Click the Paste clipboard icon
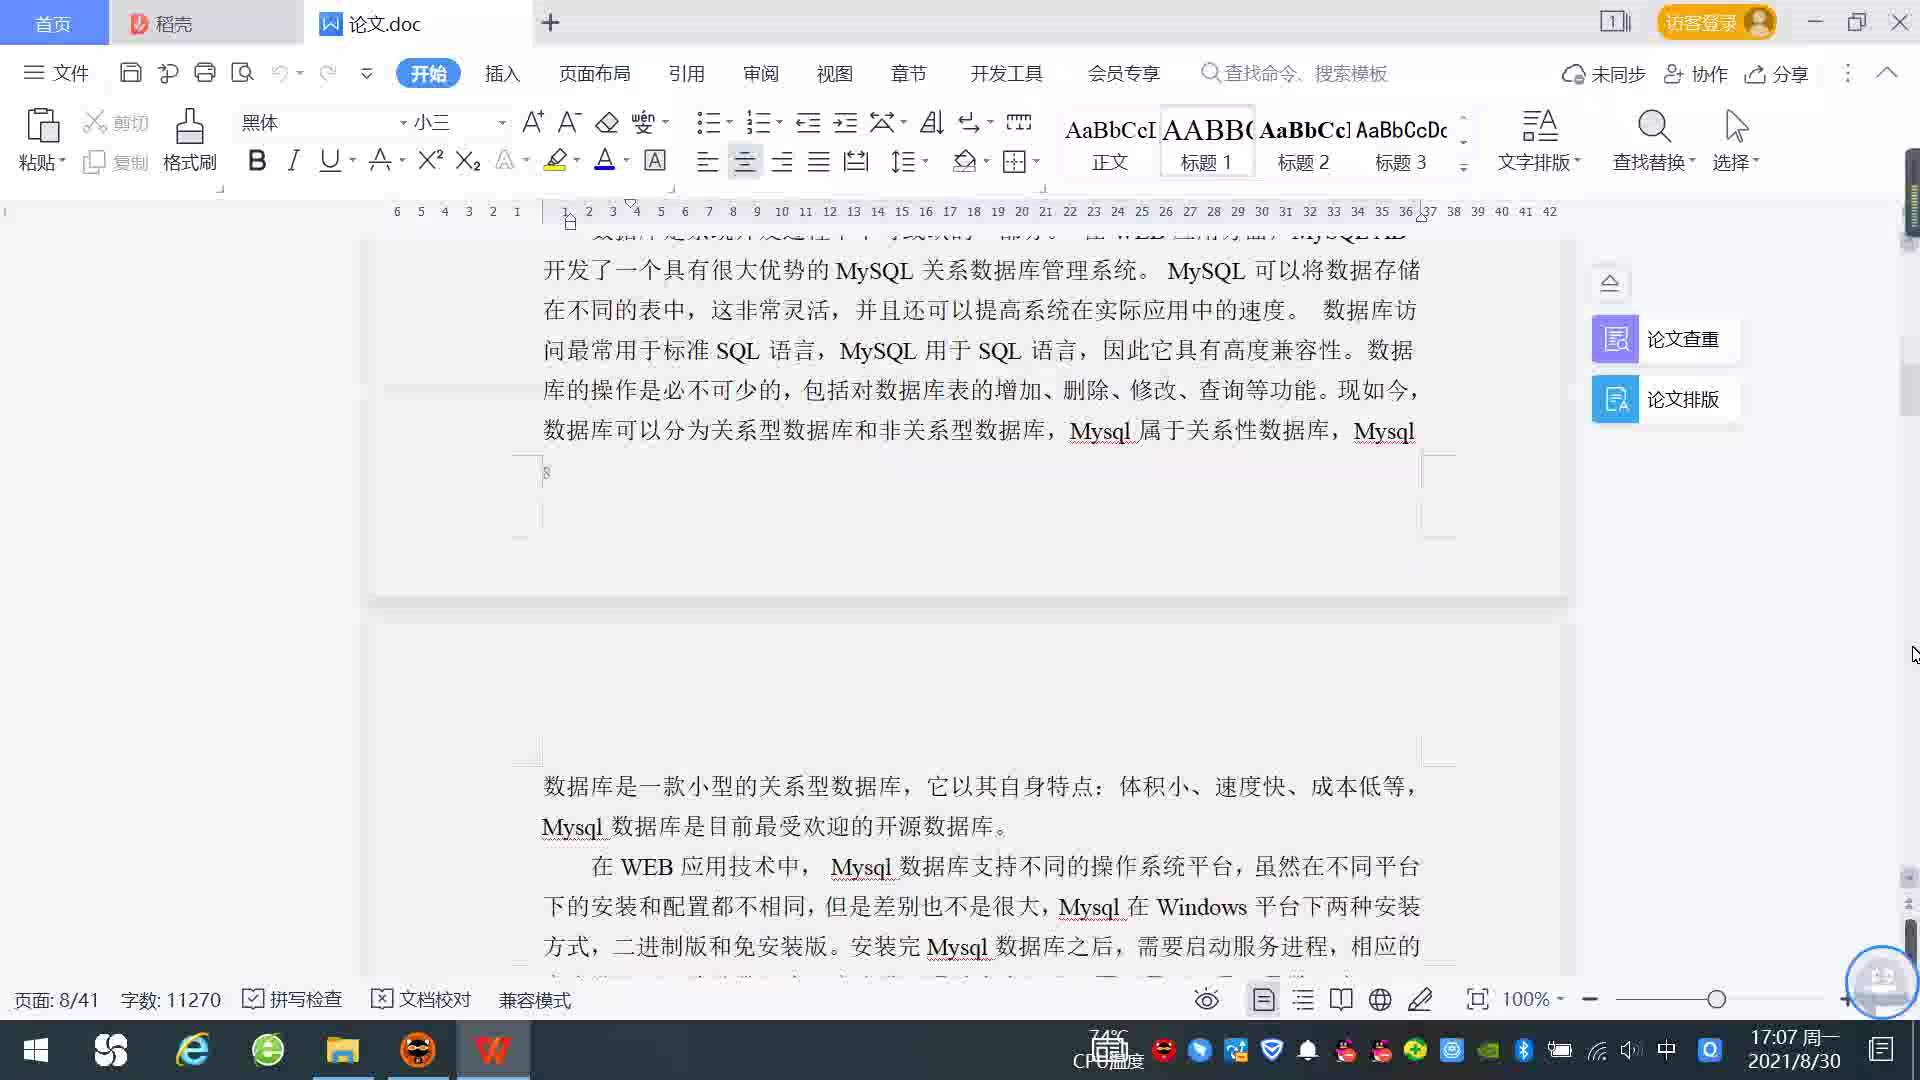 42,127
